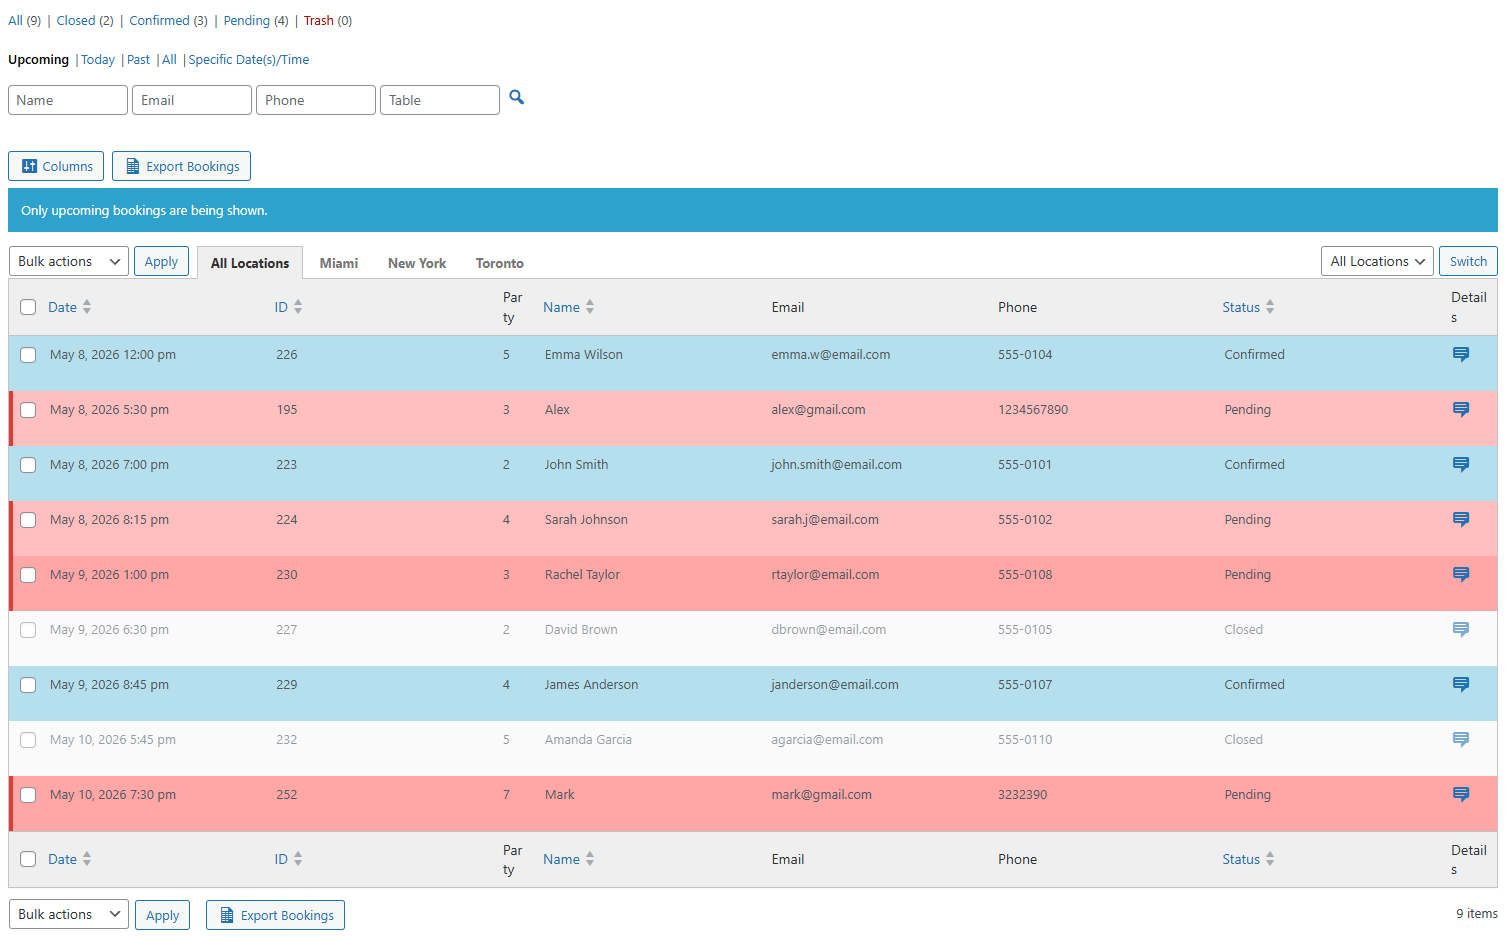This screenshot has width=1506, height=937.
Task: Show Today bookings
Action: point(98,60)
